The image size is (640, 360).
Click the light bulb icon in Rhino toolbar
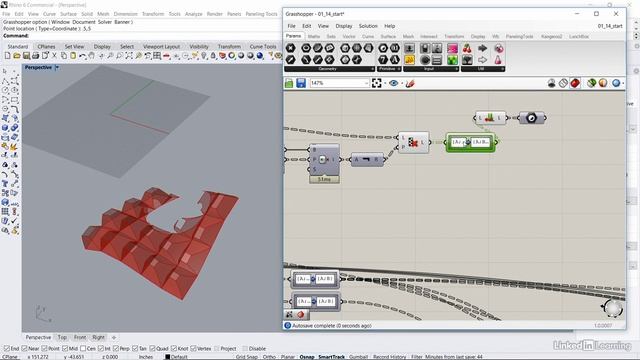tap(204, 56)
